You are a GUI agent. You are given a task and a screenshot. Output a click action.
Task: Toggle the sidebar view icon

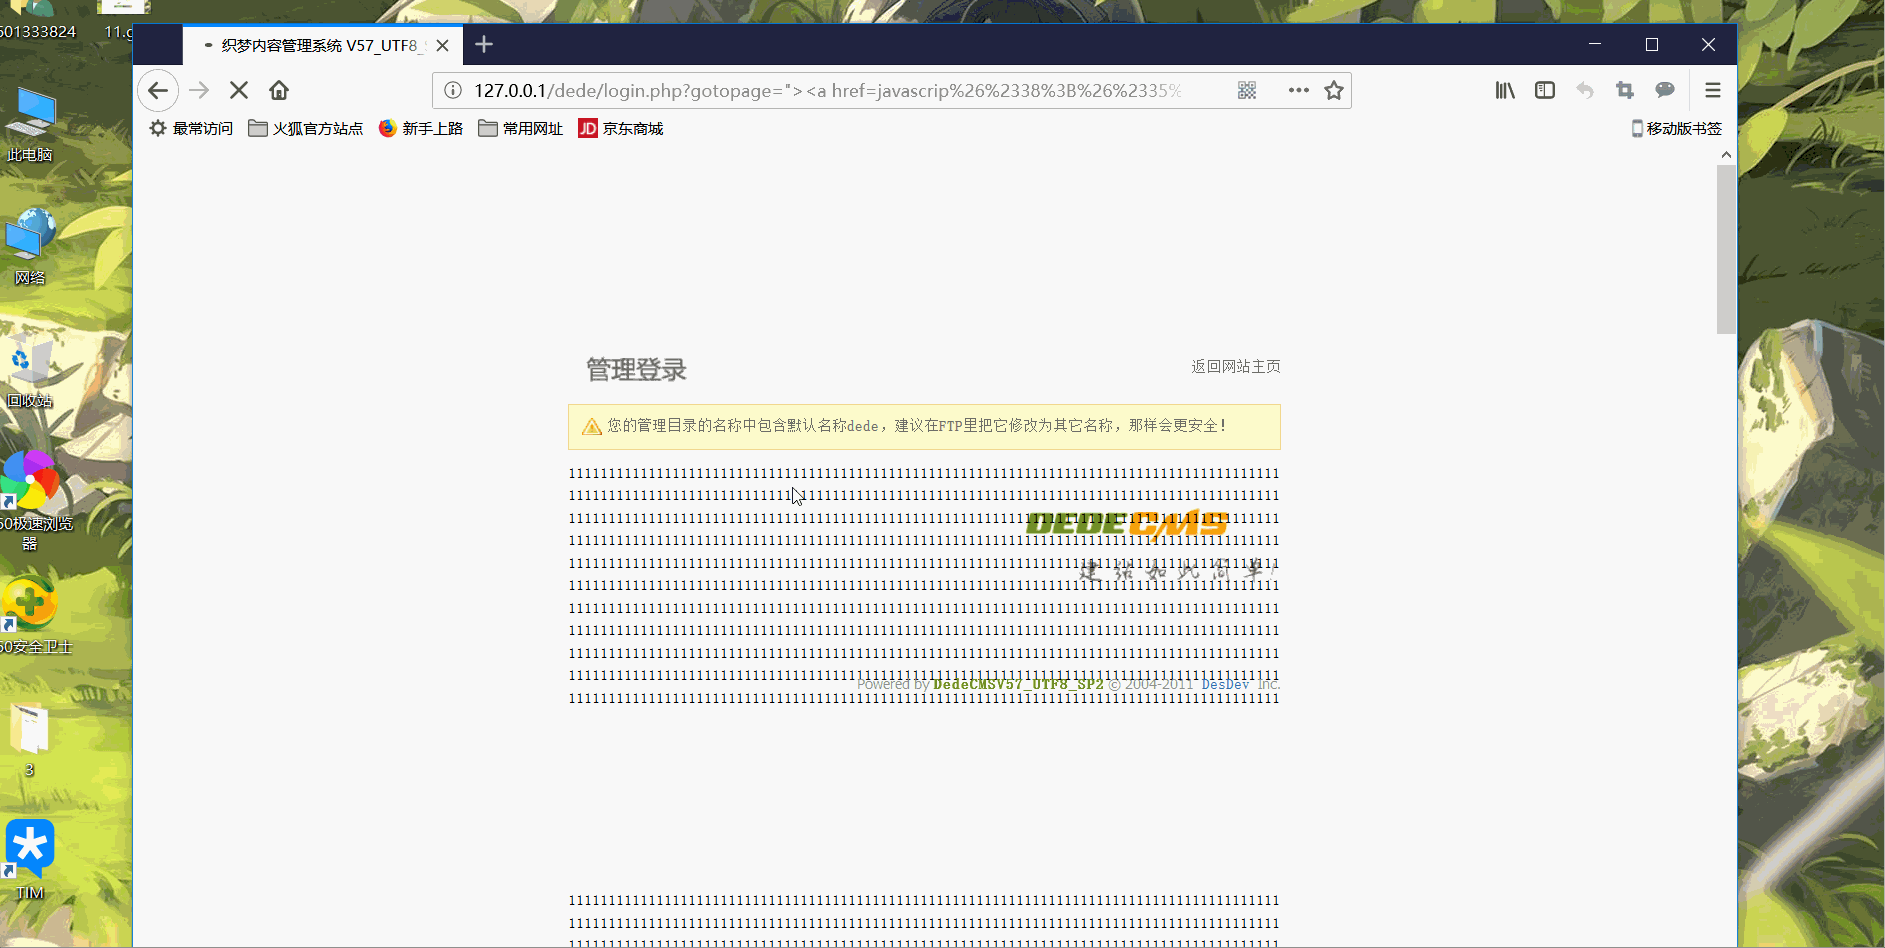click(x=1545, y=90)
